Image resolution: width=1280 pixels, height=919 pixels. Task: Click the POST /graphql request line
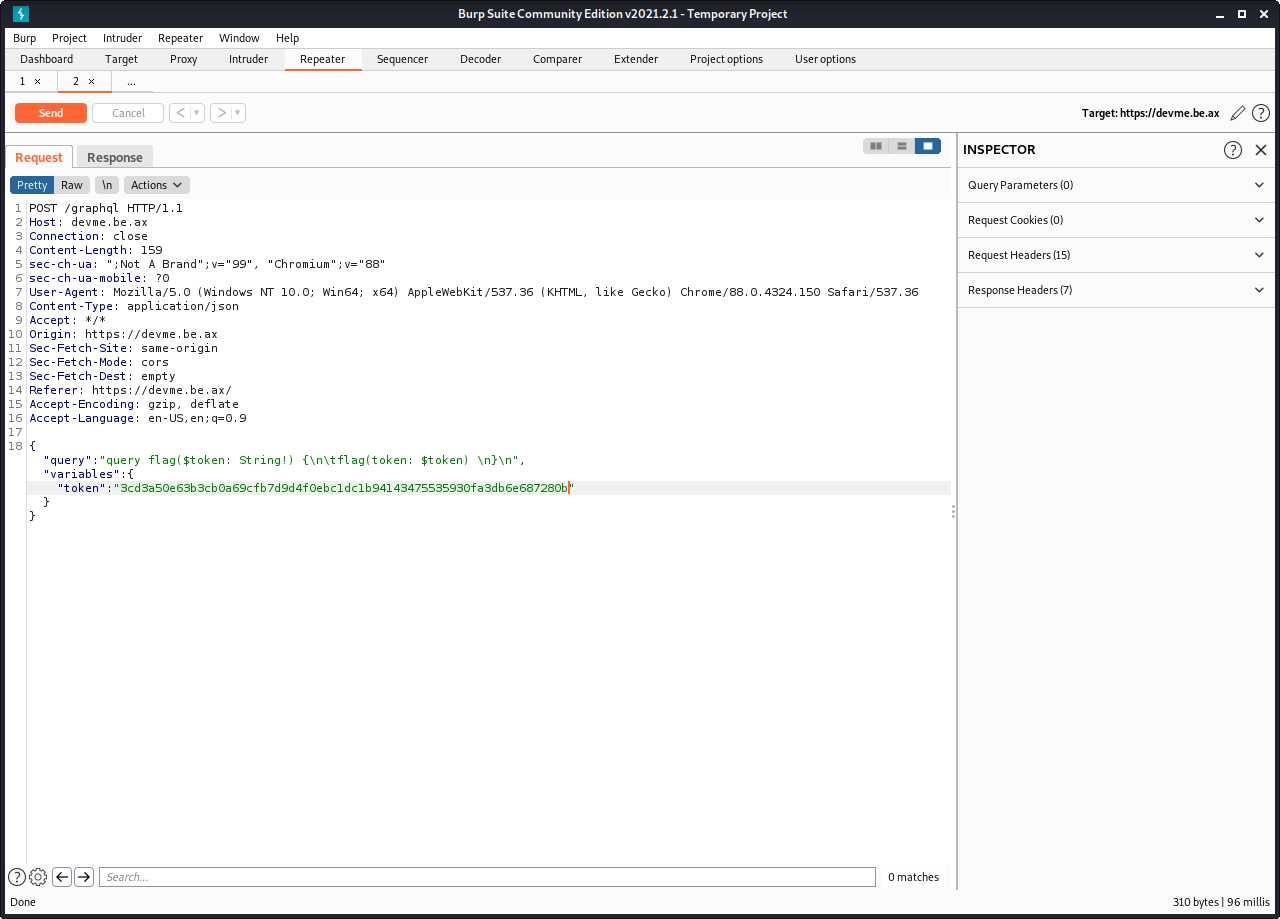[106, 208]
